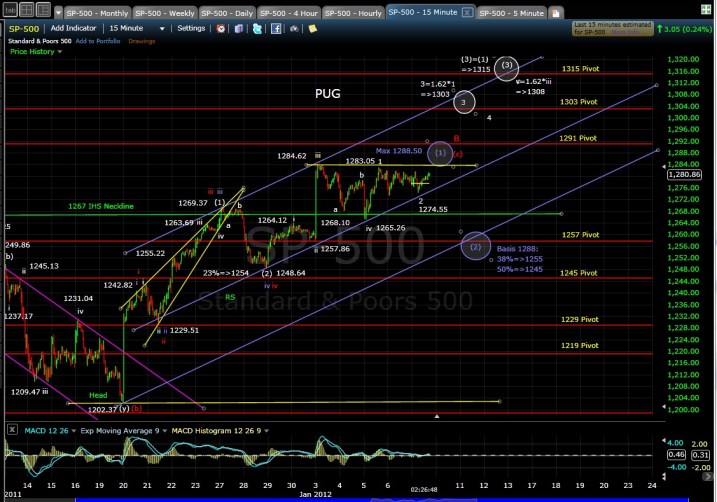Click the PUG chart annotation
717x502 pixels.
[327, 94]
